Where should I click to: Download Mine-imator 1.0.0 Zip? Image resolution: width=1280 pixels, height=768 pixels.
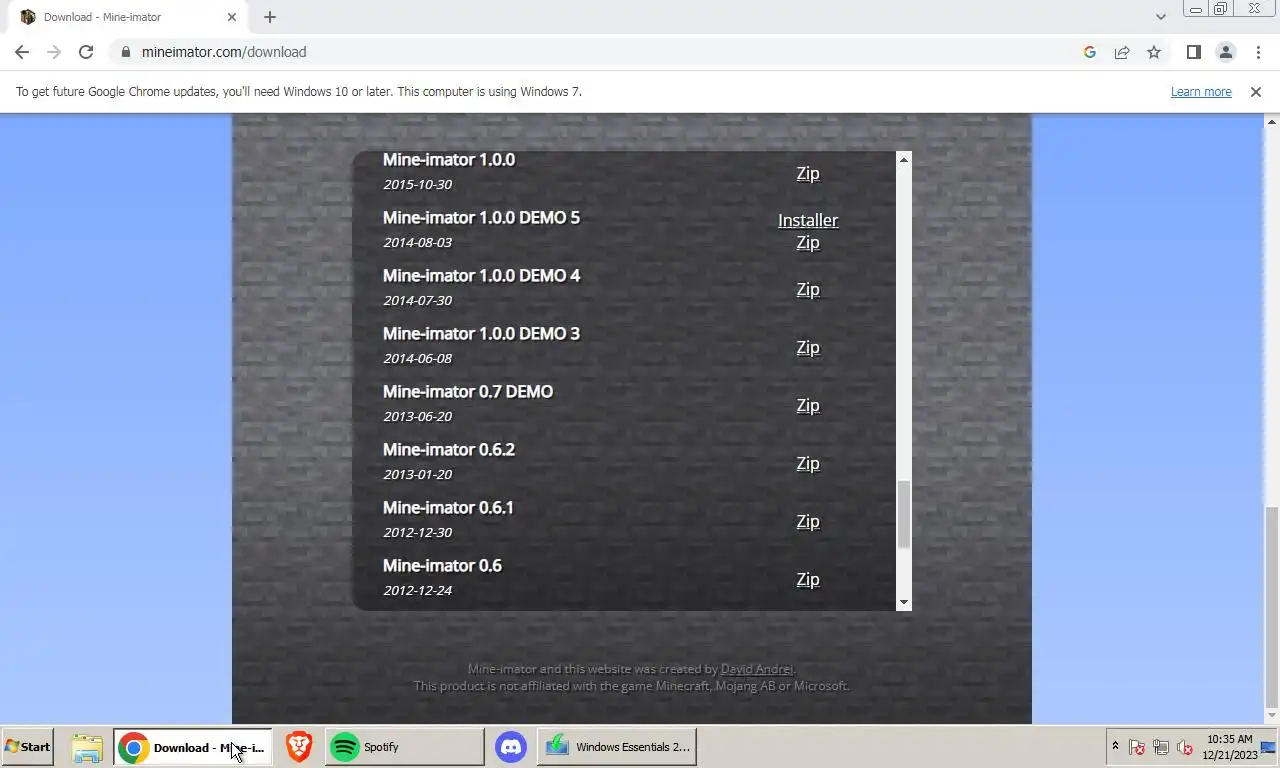click(808, 173)
